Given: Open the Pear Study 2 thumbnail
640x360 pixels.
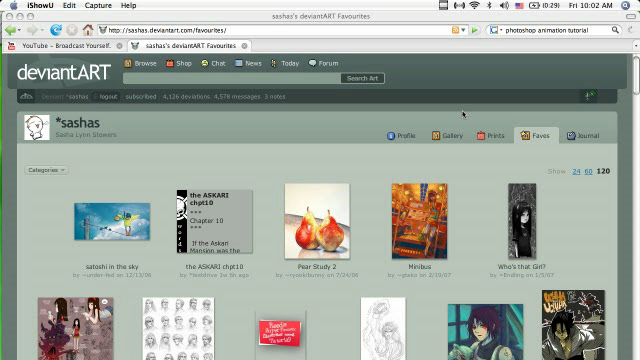Looking at the screenshot, I should [x=317, y=221].
